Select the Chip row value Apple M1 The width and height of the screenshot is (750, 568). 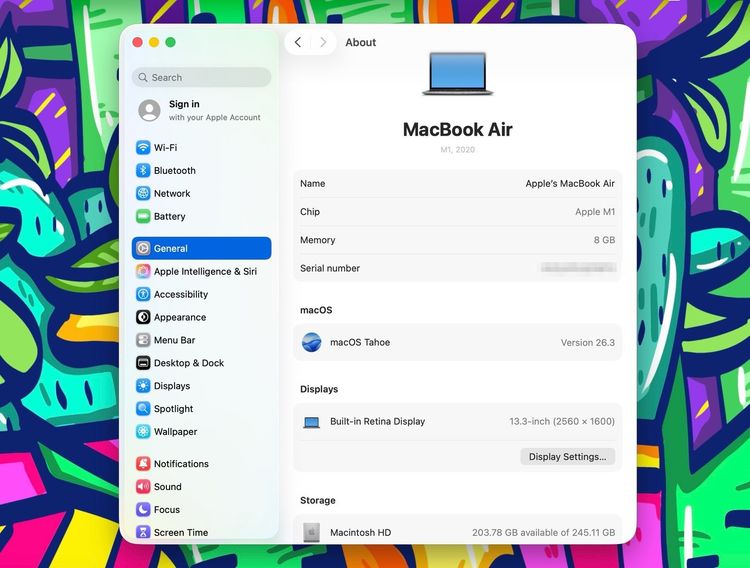point(595,212)
